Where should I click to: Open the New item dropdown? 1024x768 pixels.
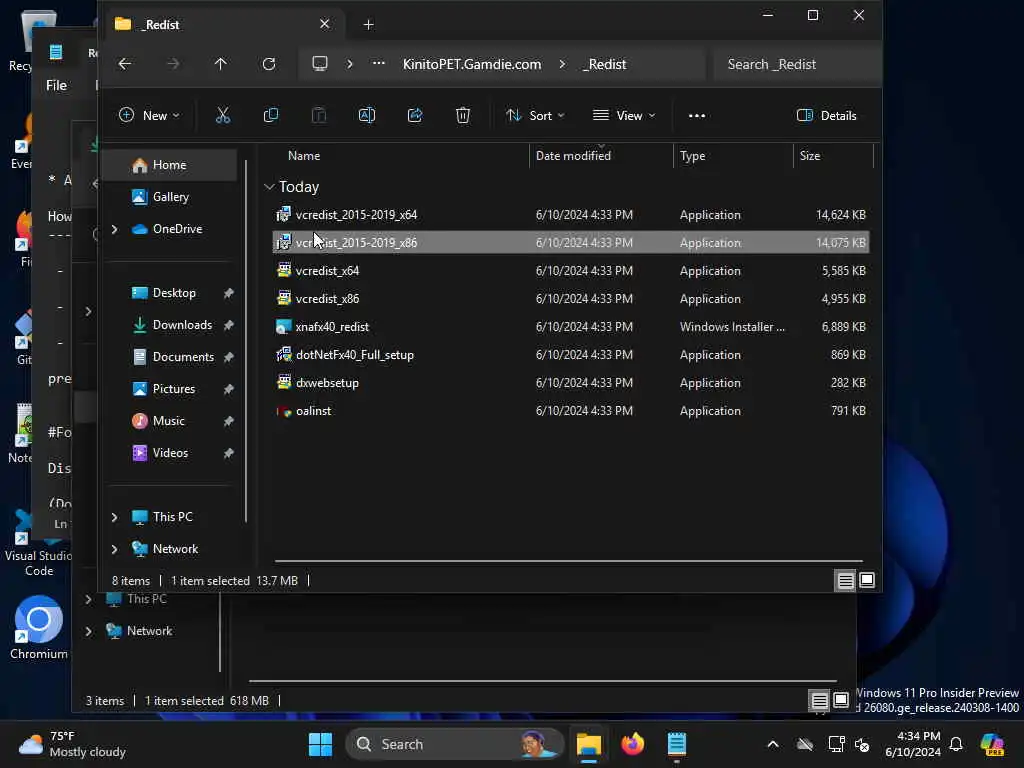150,116
